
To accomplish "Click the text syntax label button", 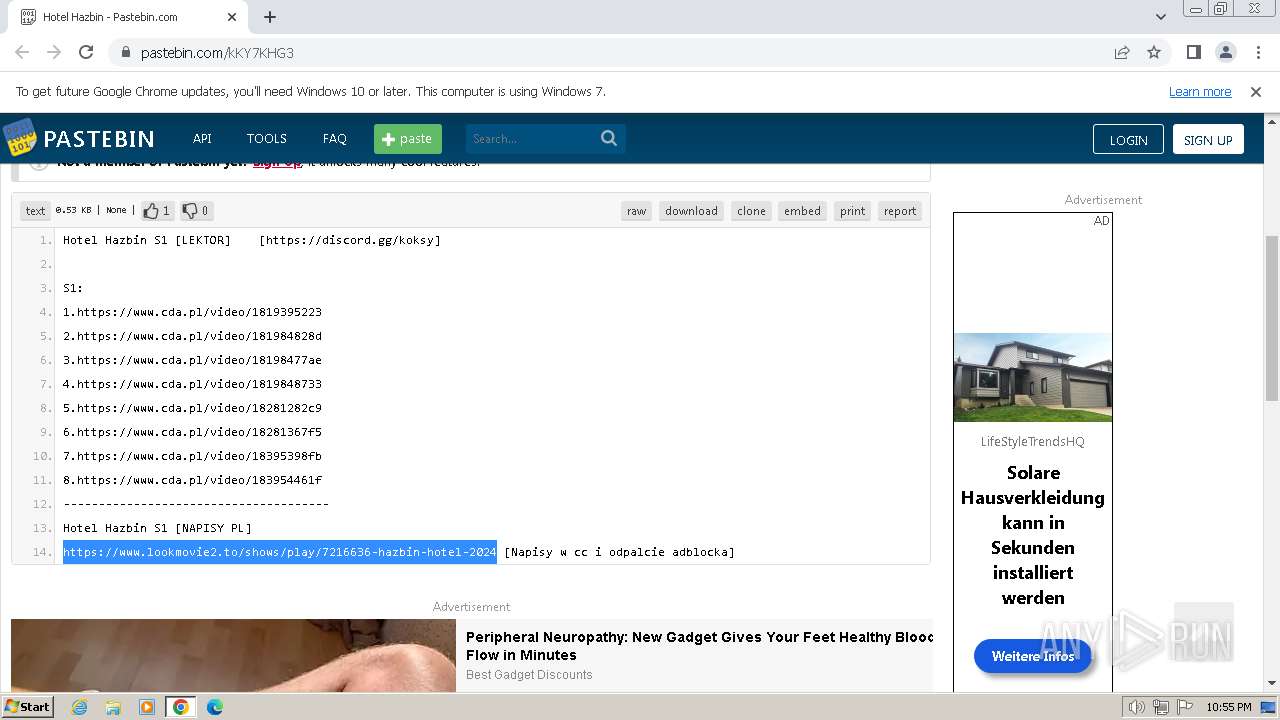I will click(x=36, y=211).
